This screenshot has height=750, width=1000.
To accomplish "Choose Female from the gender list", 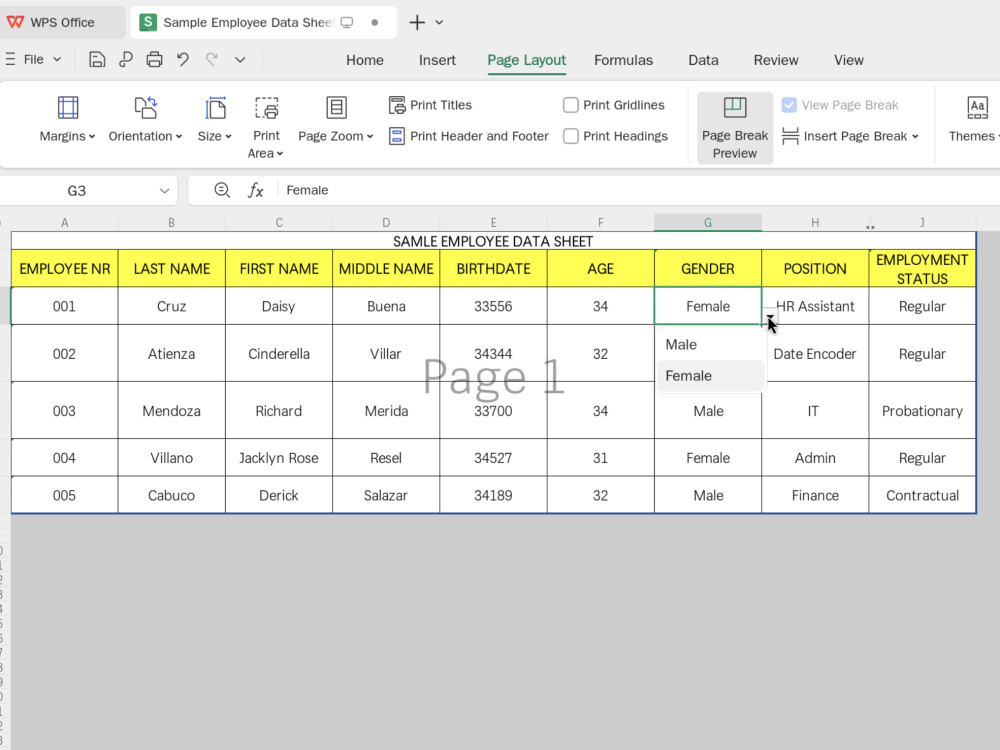I will coord(710,376).
